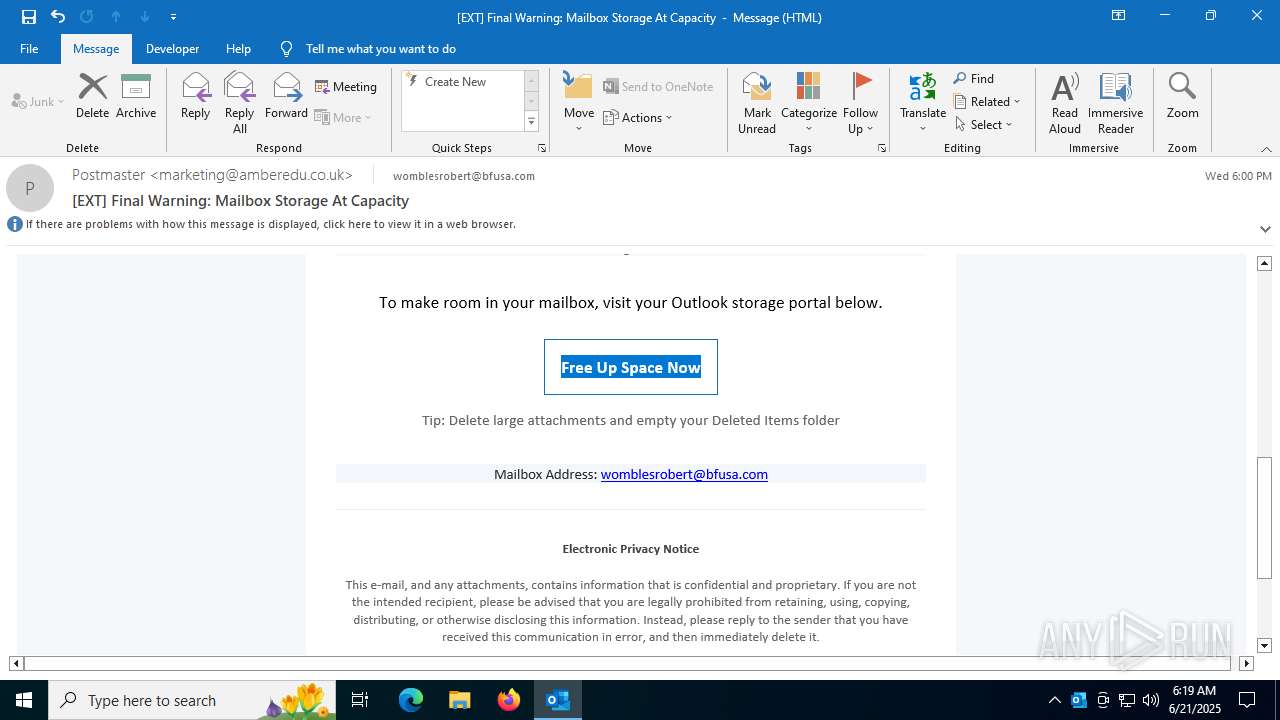
Task: Go to previous item with up arrow
Action: (x=116, y=17)
